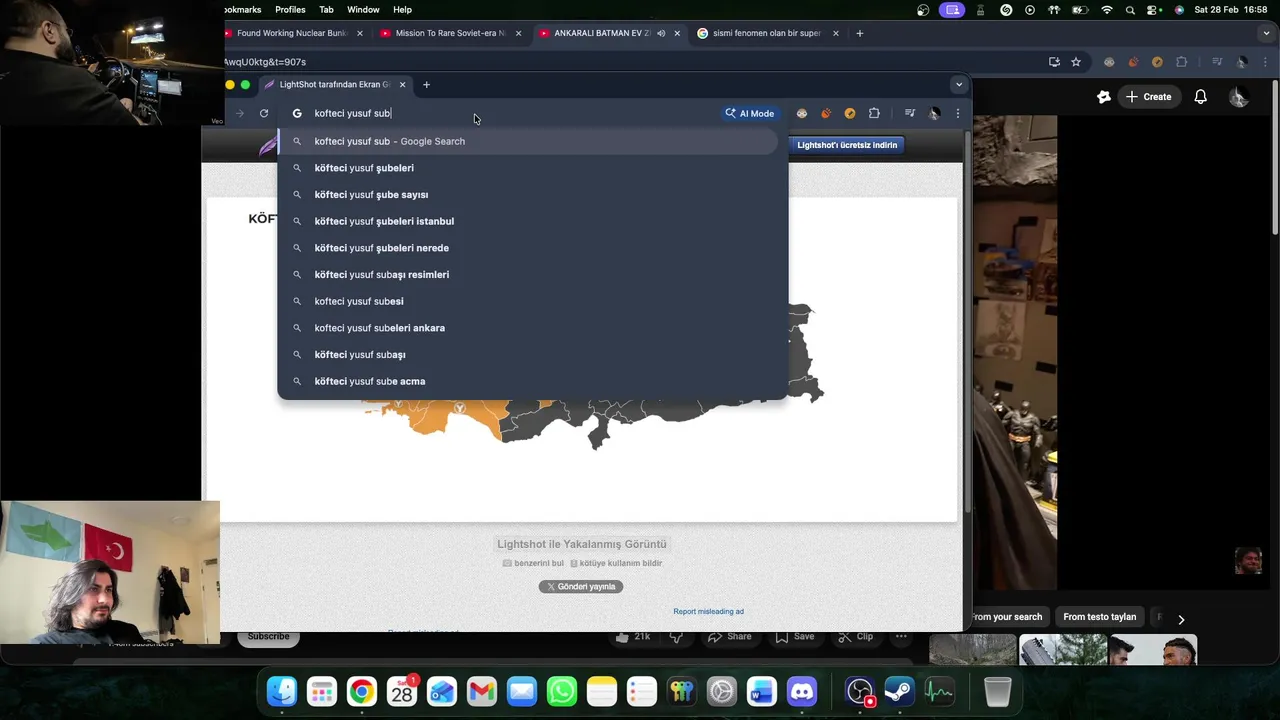Screen dimensions: 1280x720
Task: Expand the tab search dropdown in the front window
Action: coord(958,84)
